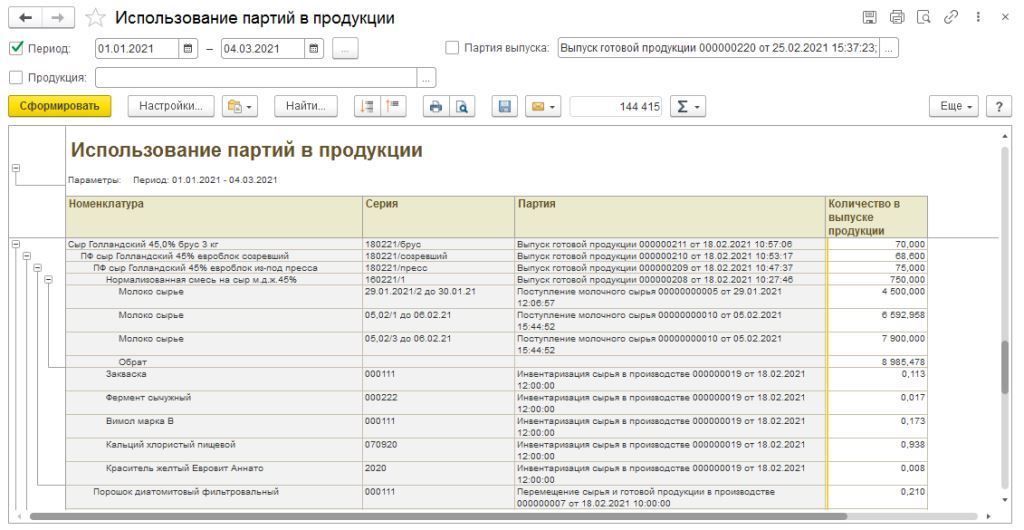Click series cell 29.01.2021/2 до 30.01.21
Viewport: 1024px width, 530px height.
pyautogui.click(x=439, y=297)
